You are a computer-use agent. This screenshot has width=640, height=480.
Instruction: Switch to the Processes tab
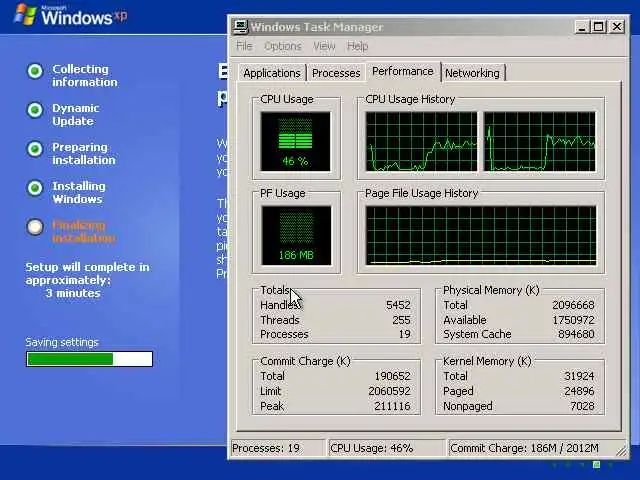click(x=336, y=73)
